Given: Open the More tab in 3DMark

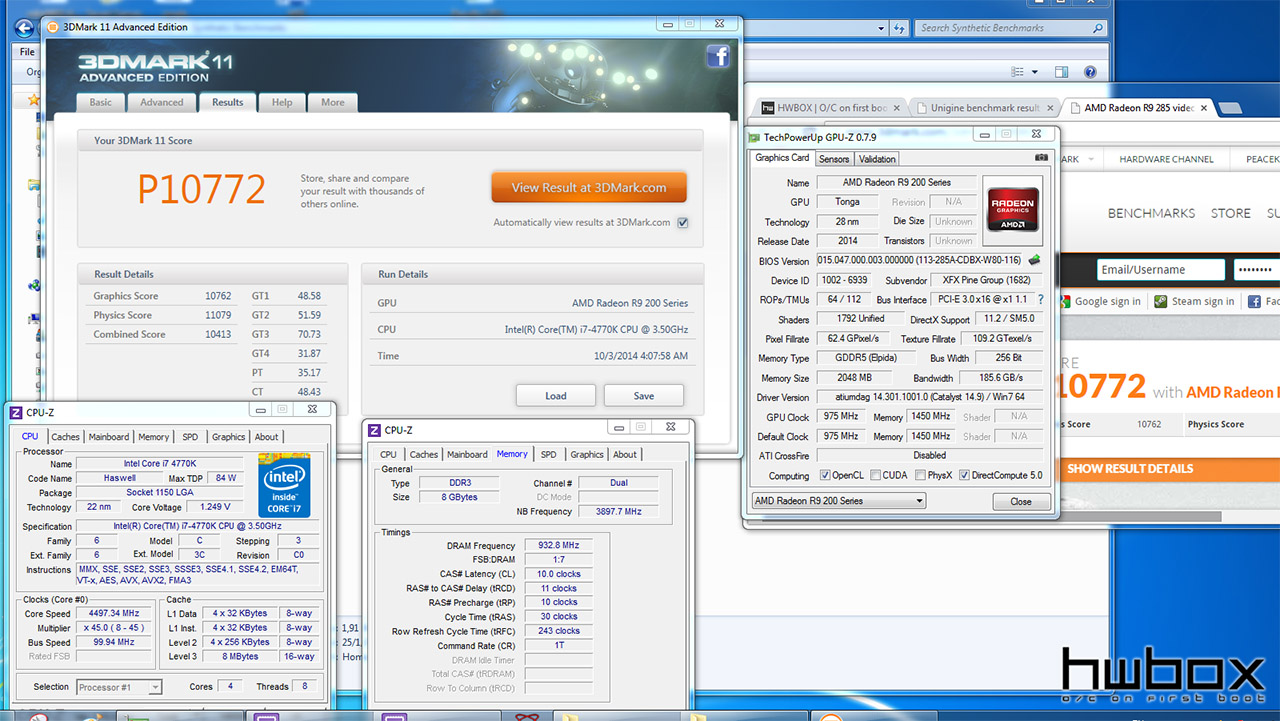Looking at the screenshot, I should click(x=333, y=102).
